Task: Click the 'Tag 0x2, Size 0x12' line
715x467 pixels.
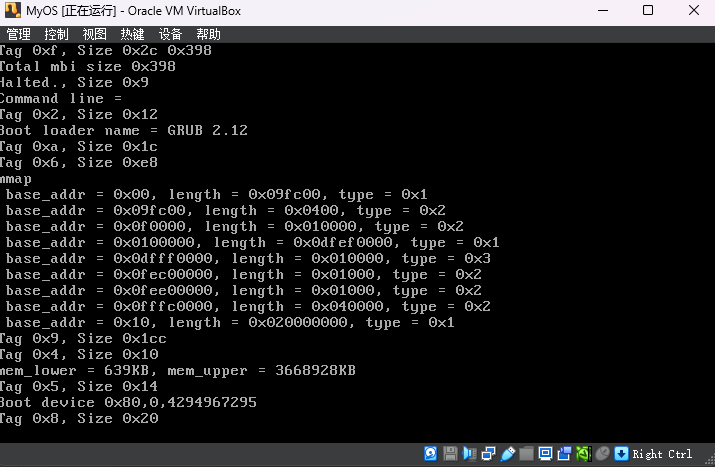Action: point(79,114)
